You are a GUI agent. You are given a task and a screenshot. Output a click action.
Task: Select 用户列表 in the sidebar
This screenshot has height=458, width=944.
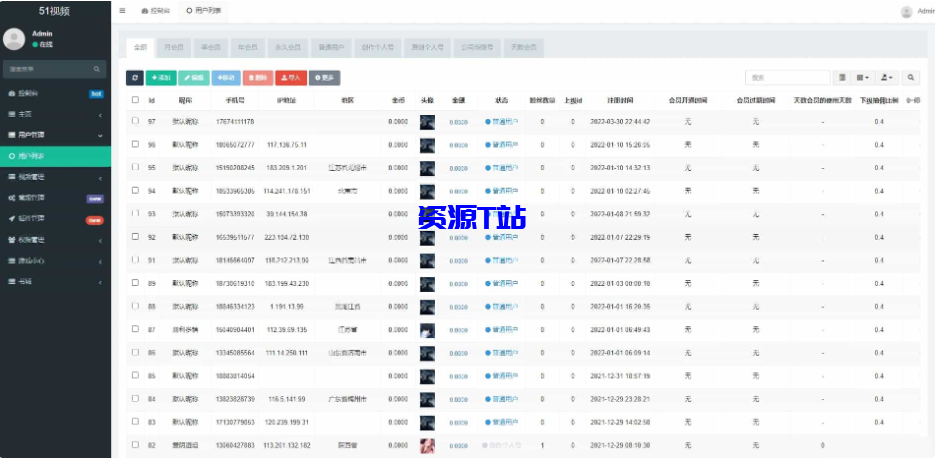click(55, 156)
